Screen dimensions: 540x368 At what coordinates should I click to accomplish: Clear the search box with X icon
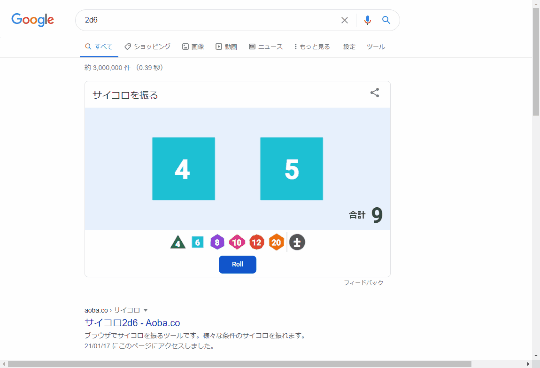coord(344,20)
